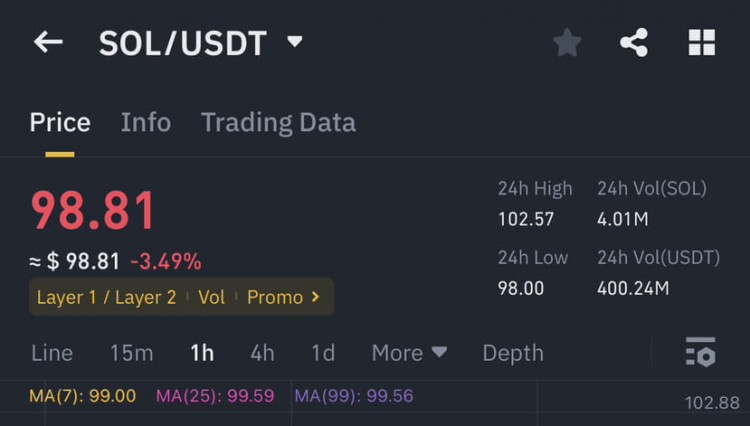Go back using the left arrow
Image resolution: width=750 pixels, height=426 pixels.
[x=48, y=43]
